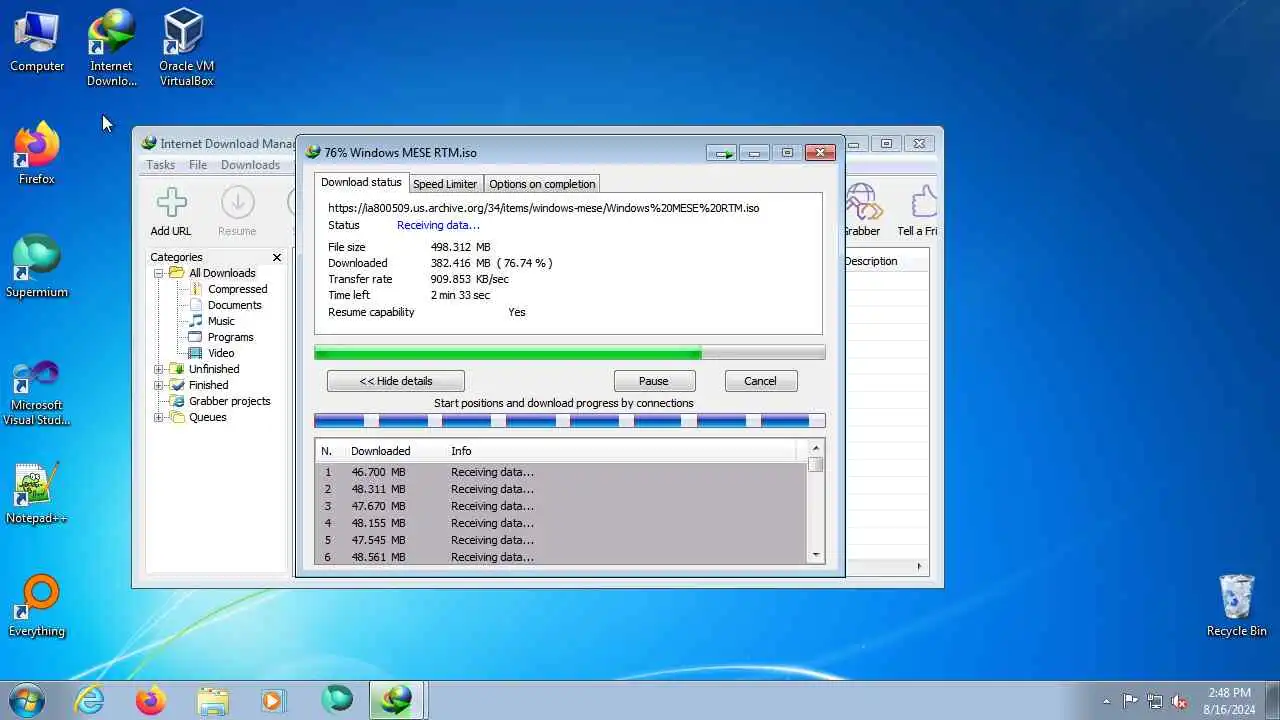Open Windows Explorer from taskbar

[213, 700]
